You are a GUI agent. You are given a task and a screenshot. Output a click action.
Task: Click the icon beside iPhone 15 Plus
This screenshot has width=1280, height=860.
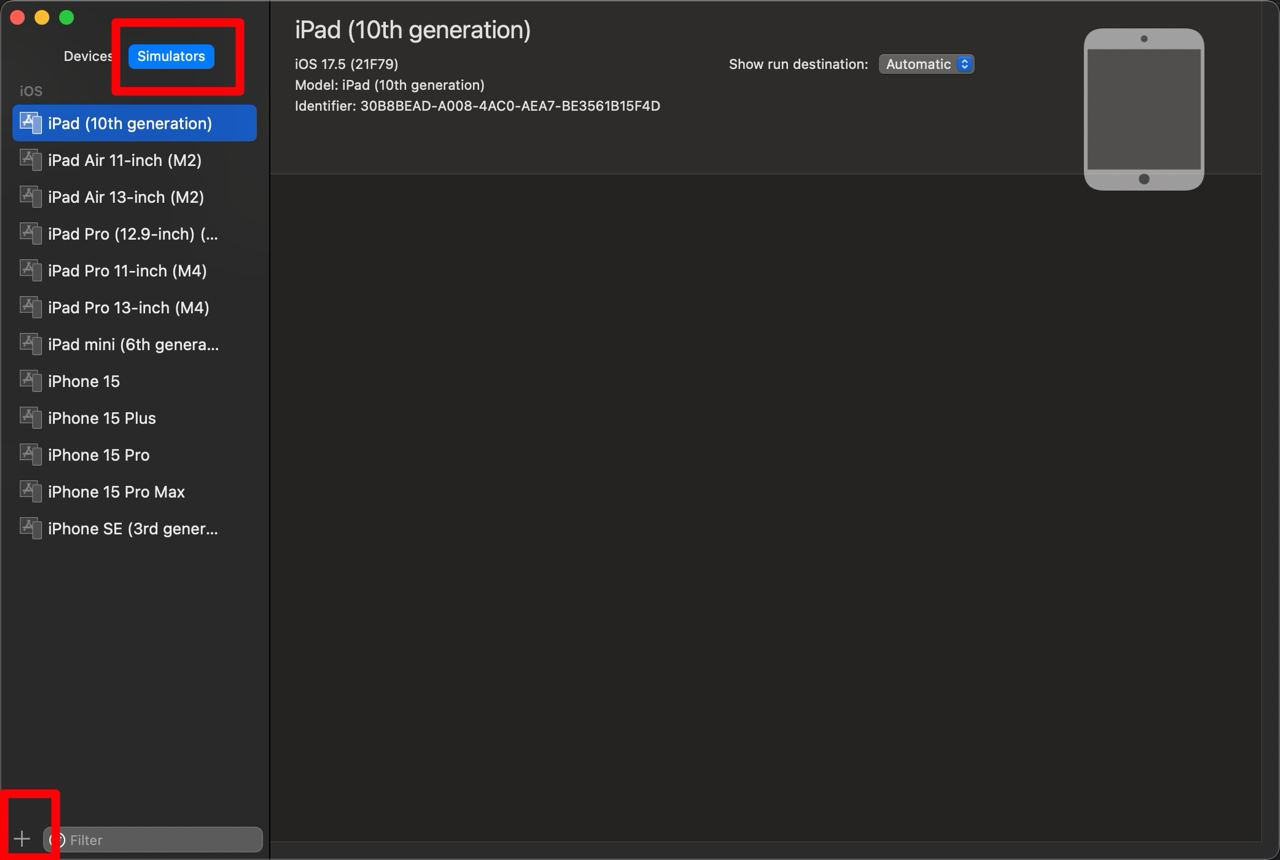pos(31,418)
